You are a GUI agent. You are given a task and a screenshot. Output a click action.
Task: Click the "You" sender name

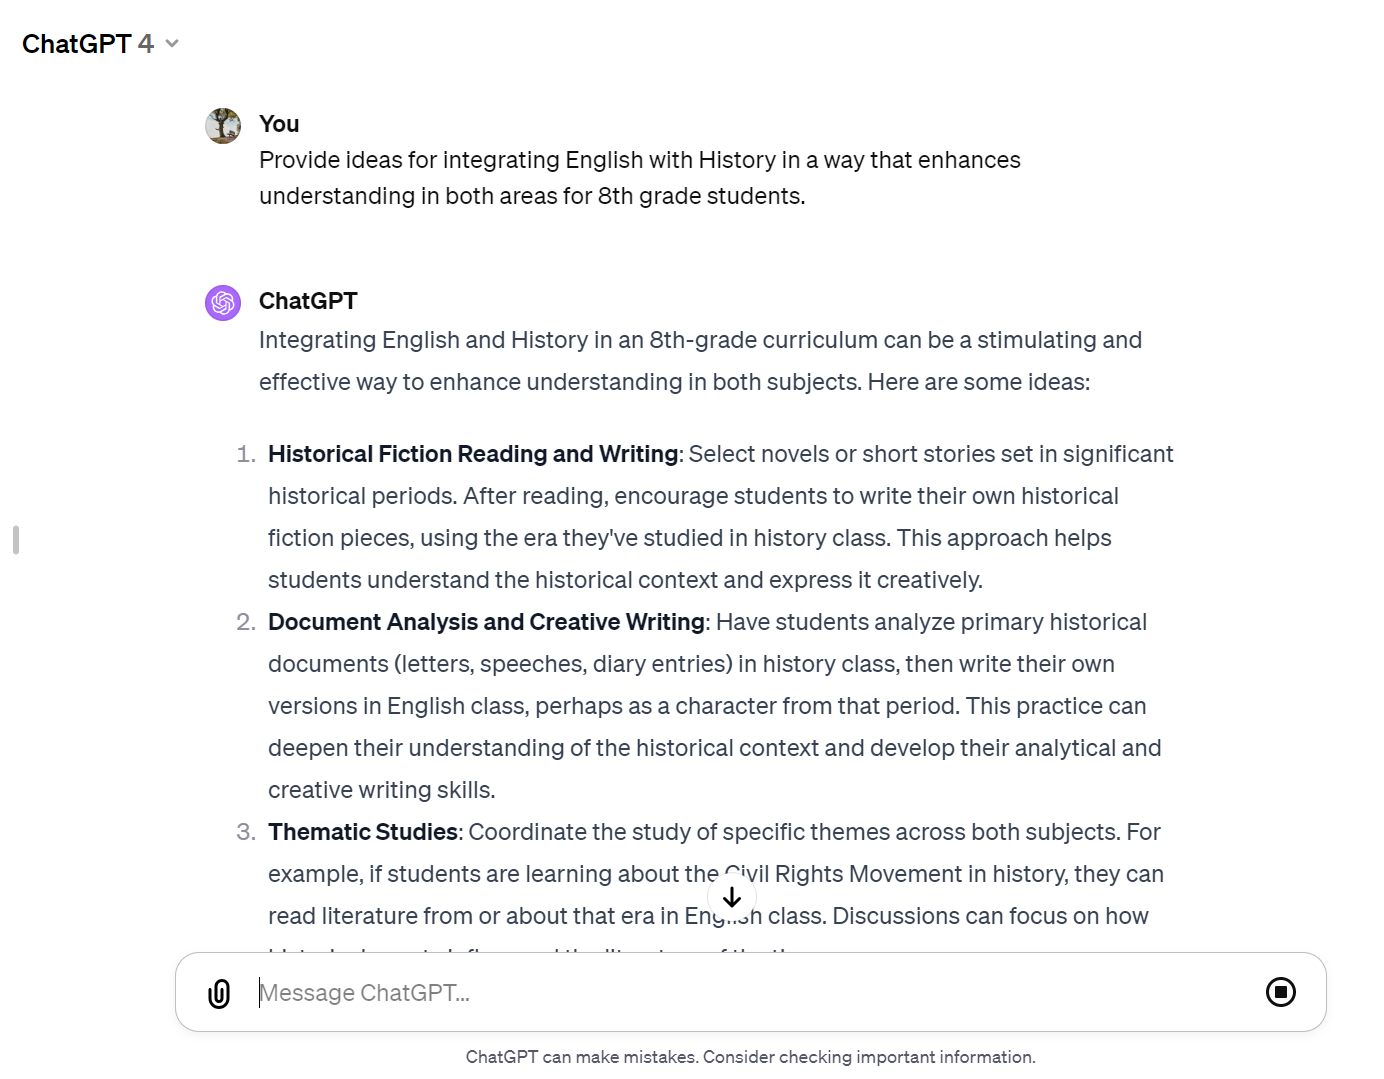(x=279, y=124)
